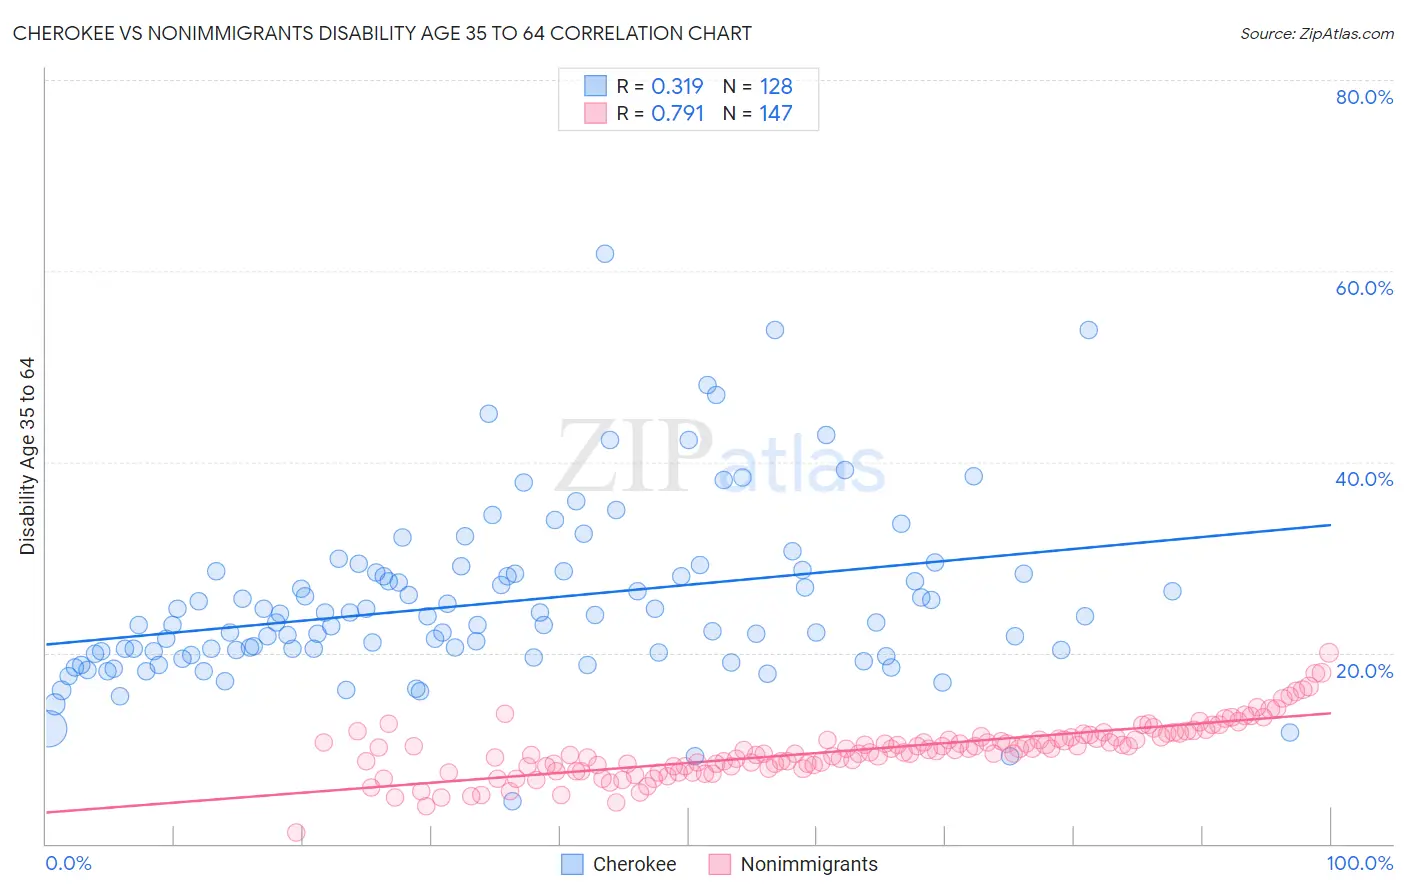Click the 100.0% x-axis label
Image resolution: width=1406 pixels, height=892 pixels.
(1360, 863)
